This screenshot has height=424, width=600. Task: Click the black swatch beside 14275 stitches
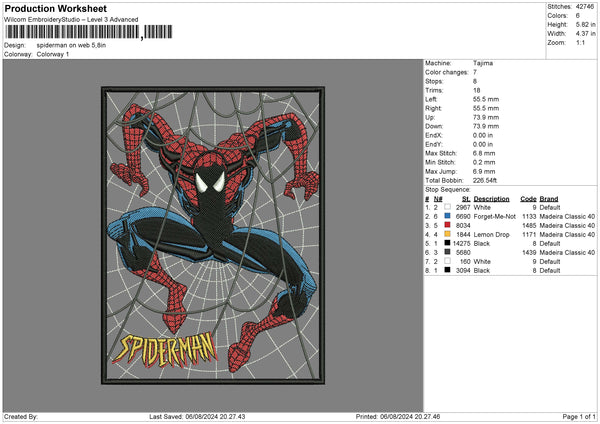pyautogui.click(x=447, y=243)
